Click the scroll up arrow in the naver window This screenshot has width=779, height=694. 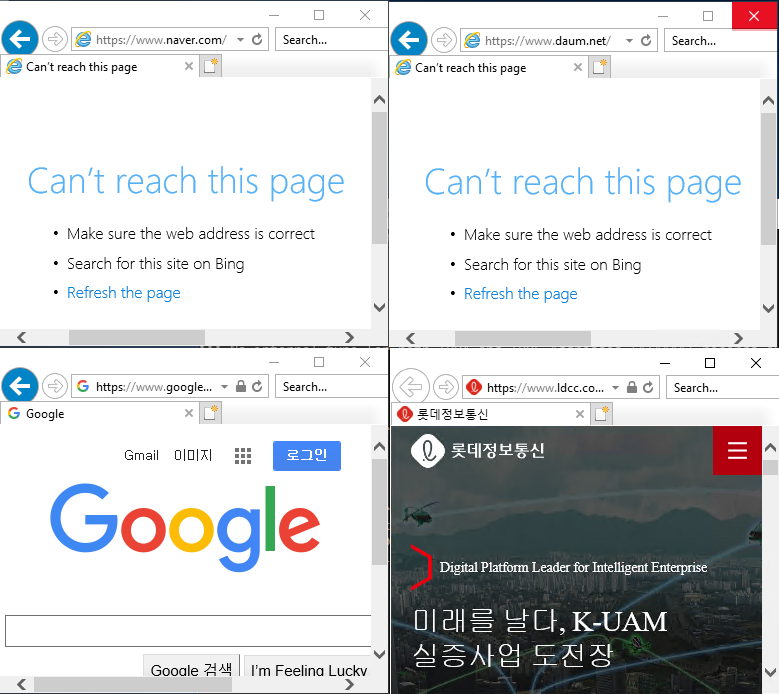click(379, 99)
